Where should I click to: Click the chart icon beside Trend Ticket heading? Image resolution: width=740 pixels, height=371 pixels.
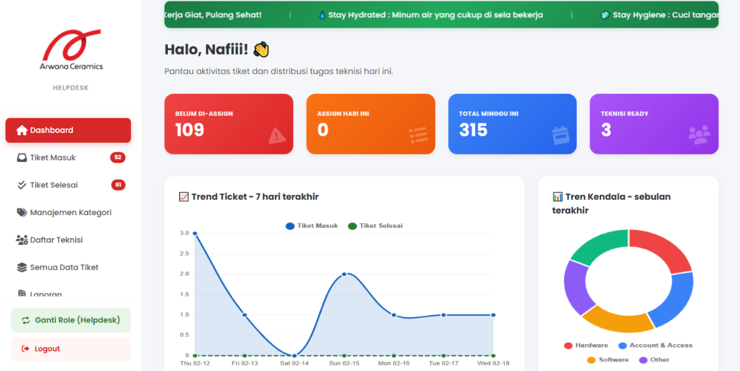click(184, 197)
